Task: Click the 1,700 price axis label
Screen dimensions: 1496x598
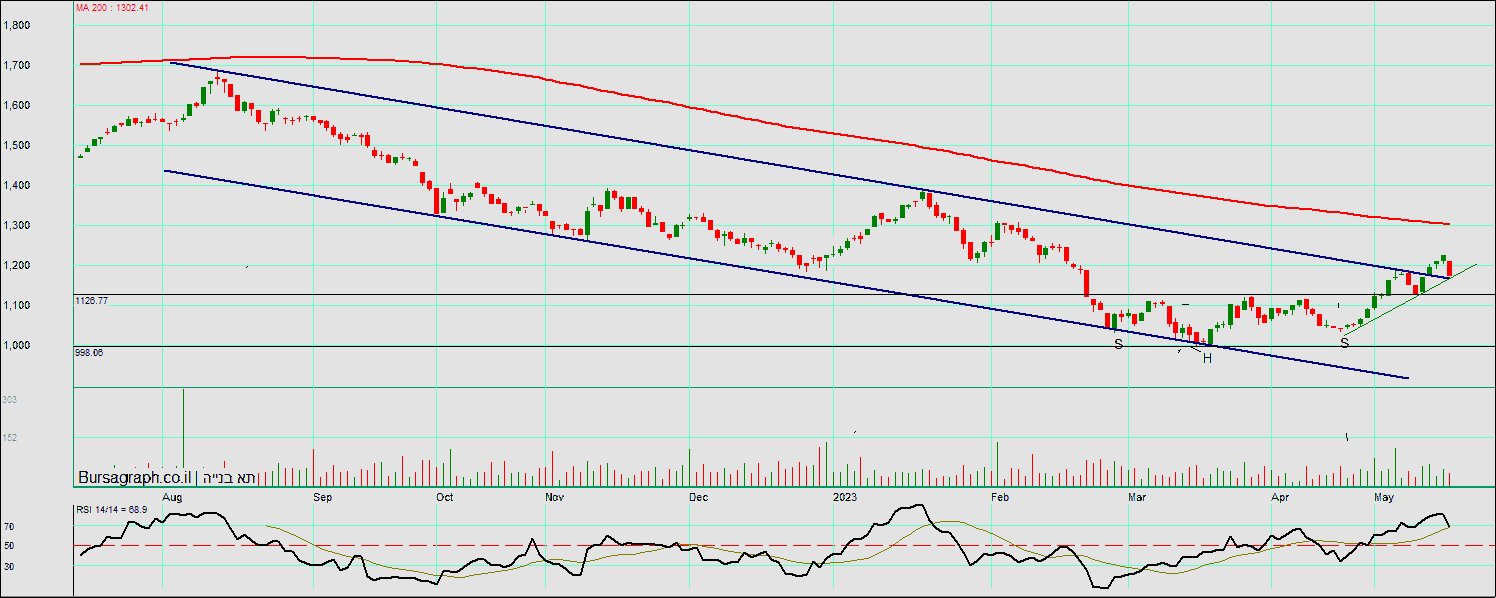Action: [16, 65]
